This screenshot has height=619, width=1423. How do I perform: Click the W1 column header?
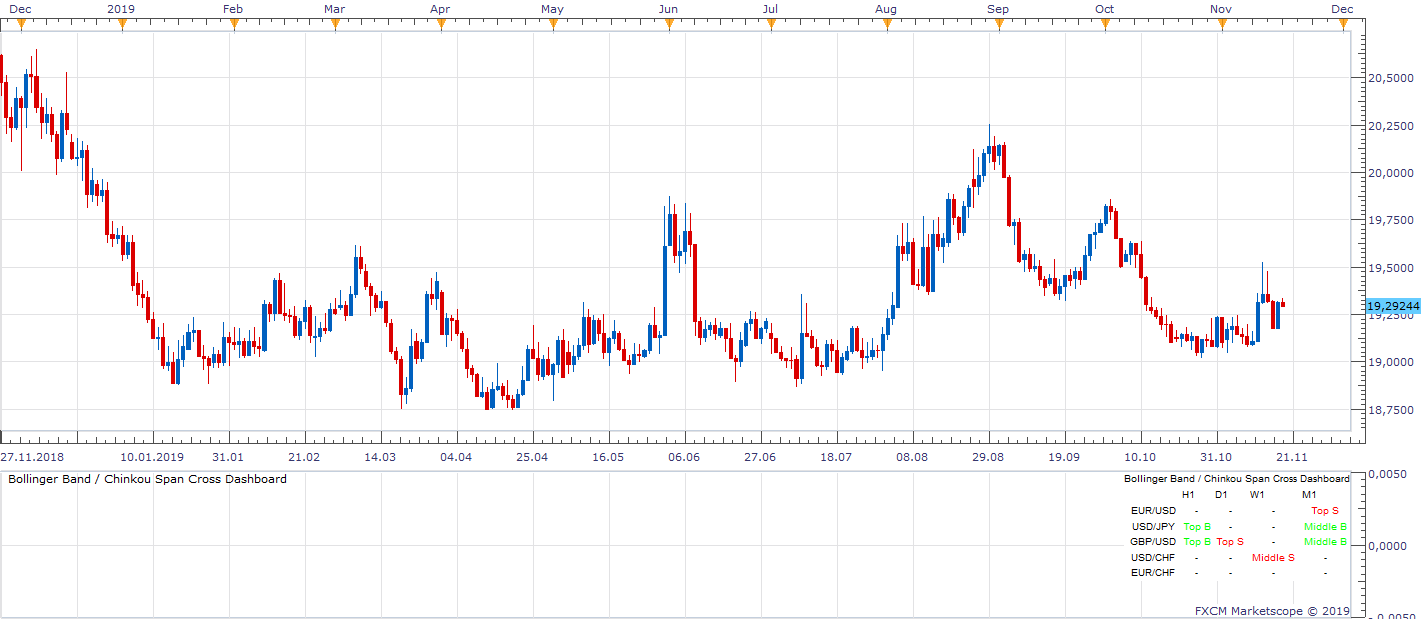click(1257, 494)
